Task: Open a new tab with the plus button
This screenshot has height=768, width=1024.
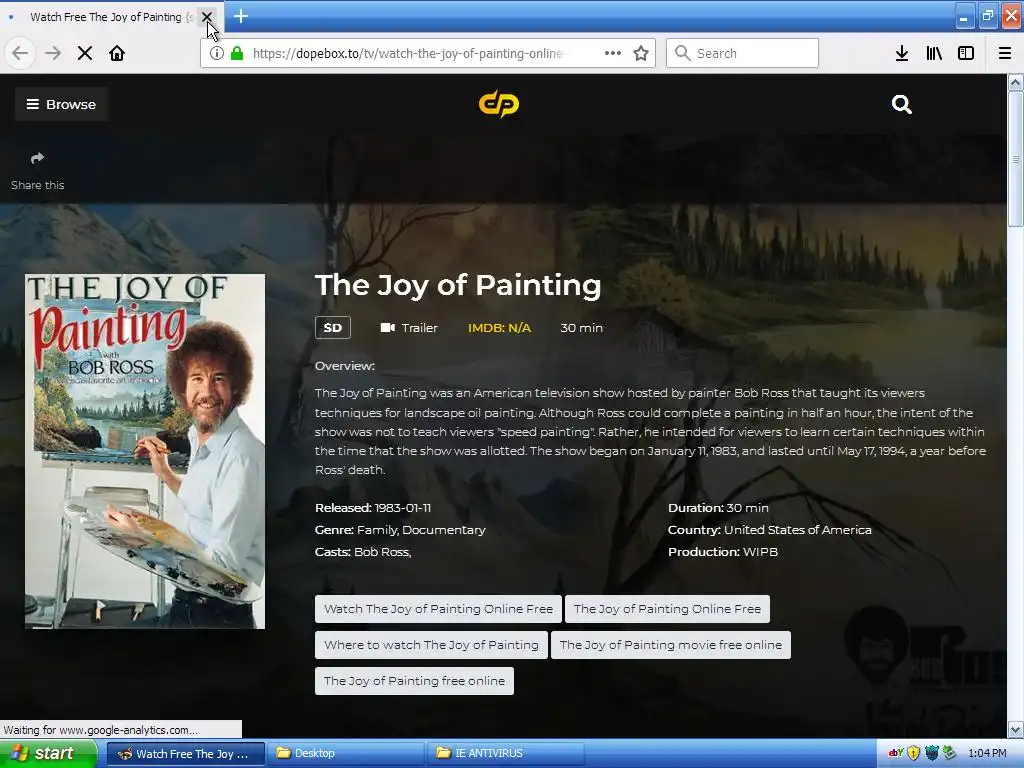Action: [241, 16]
